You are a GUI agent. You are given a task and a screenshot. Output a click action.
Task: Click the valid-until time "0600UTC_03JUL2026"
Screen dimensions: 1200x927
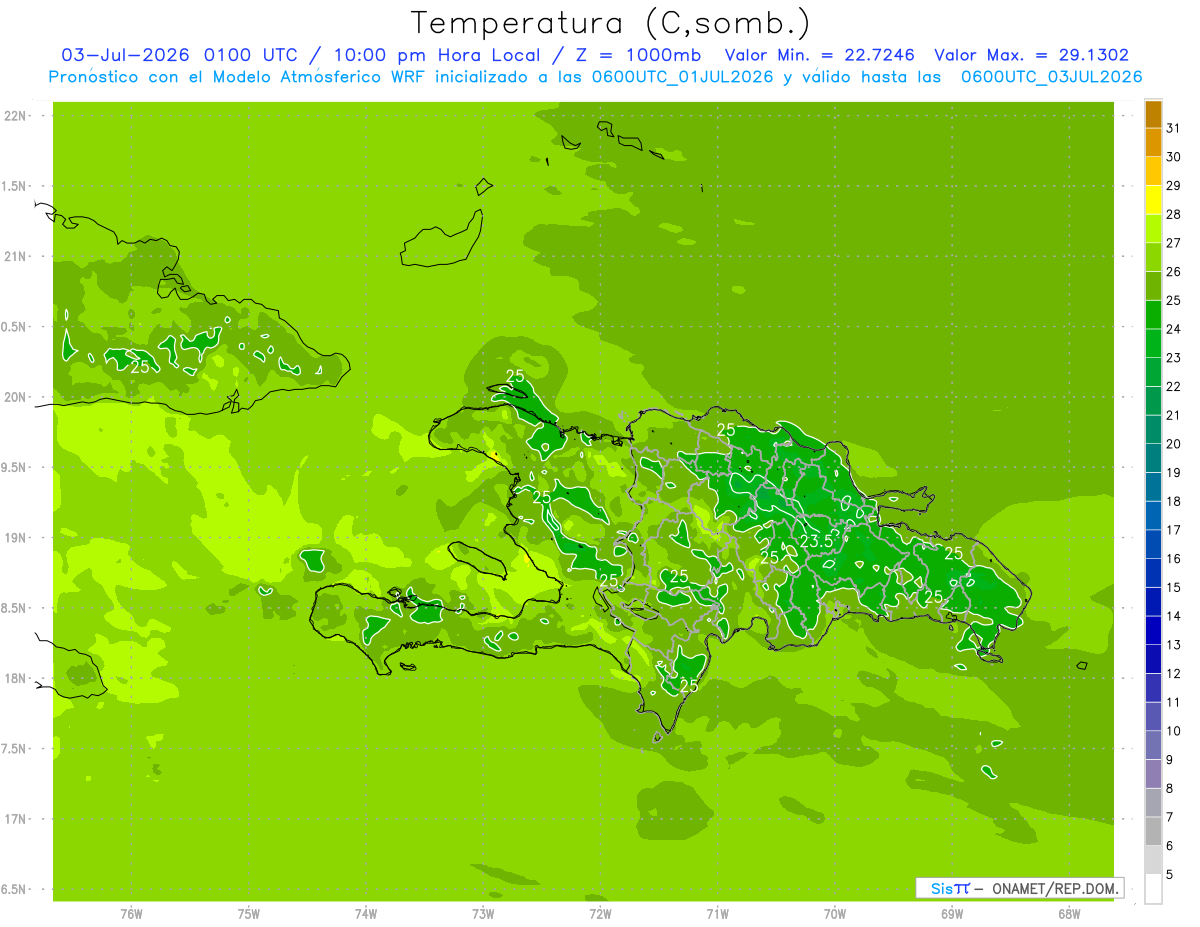coord(1052,77)
